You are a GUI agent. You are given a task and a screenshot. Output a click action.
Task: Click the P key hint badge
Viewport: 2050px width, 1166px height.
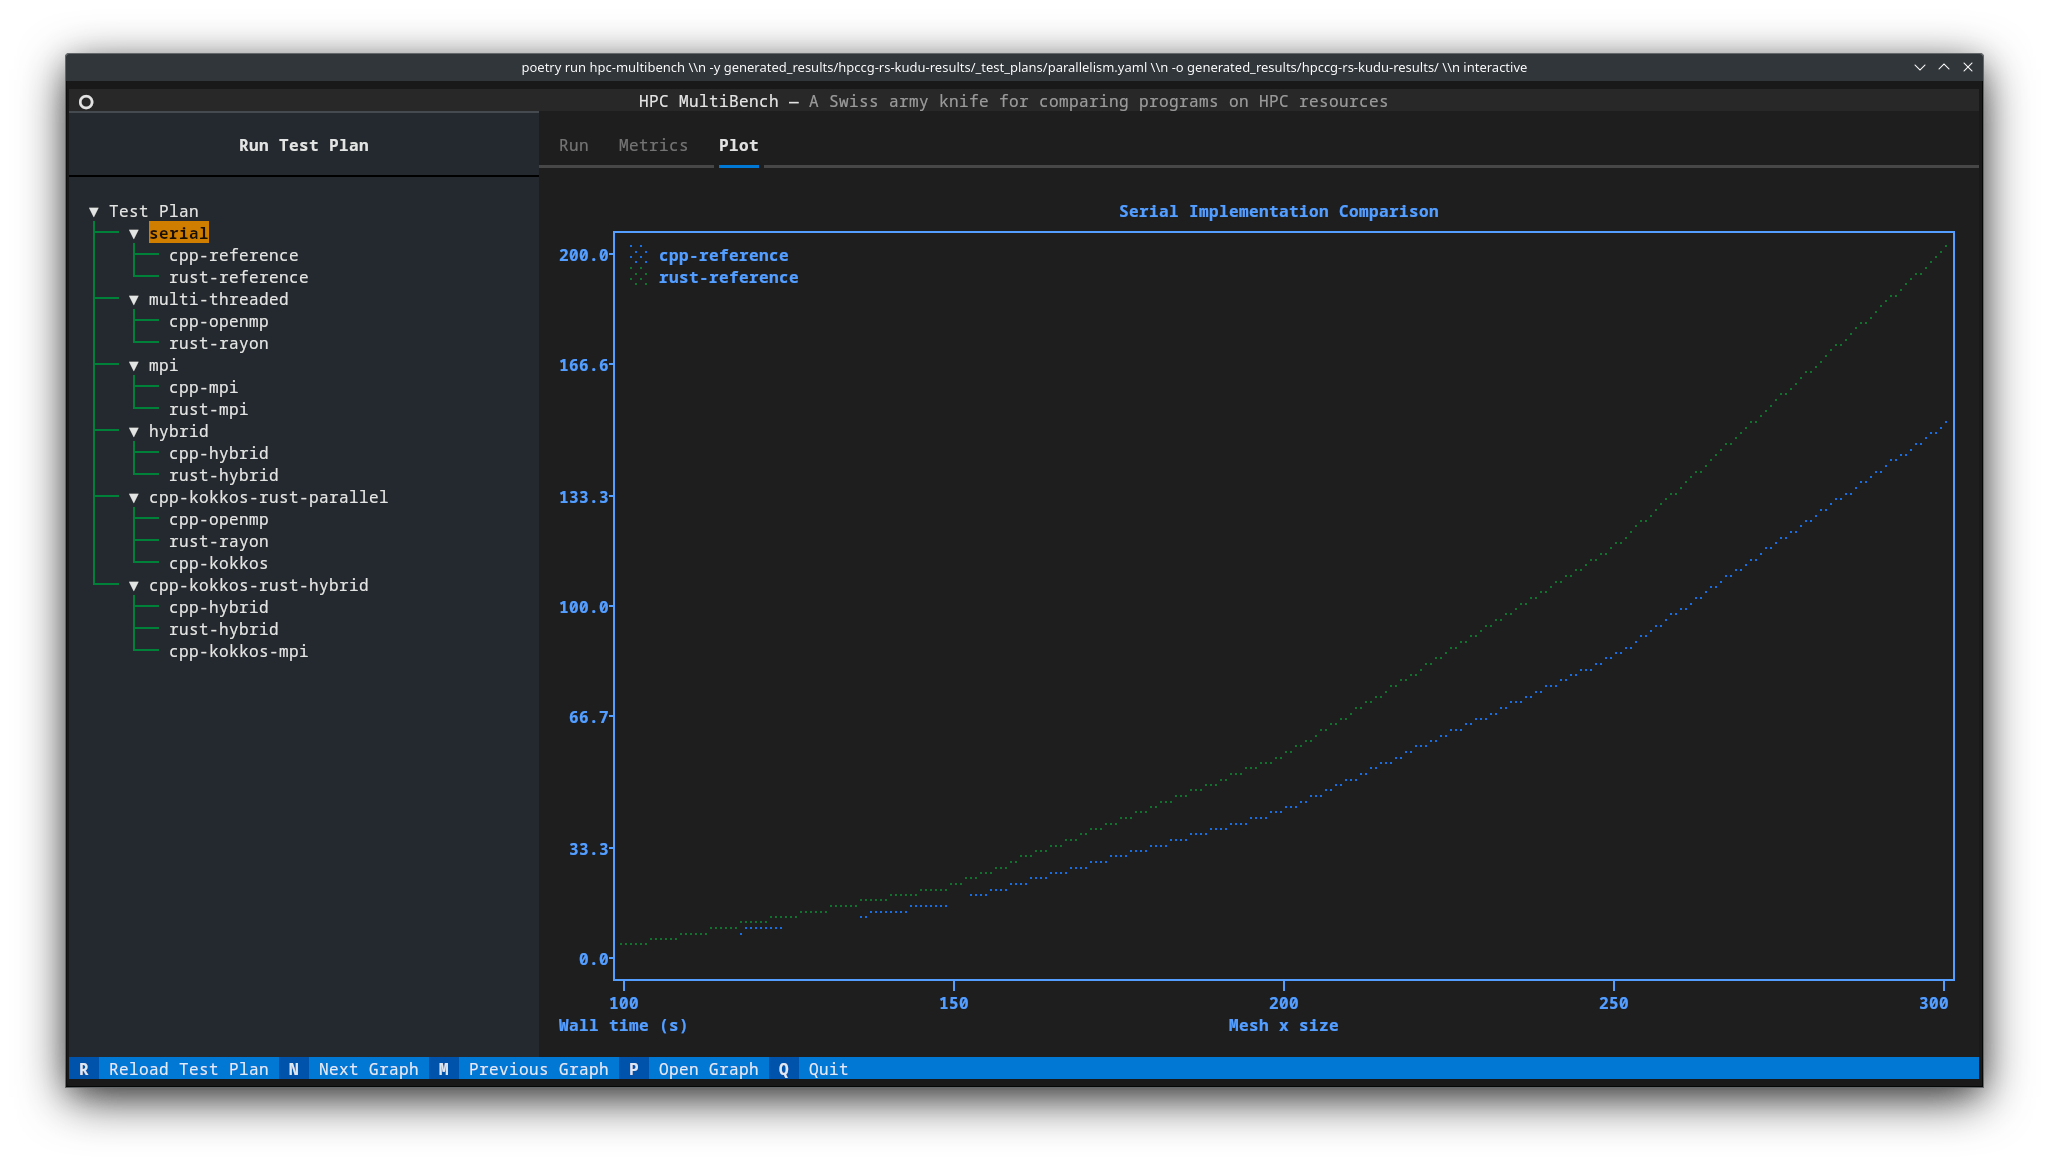pyautogui.click(x=634, y=1070)
